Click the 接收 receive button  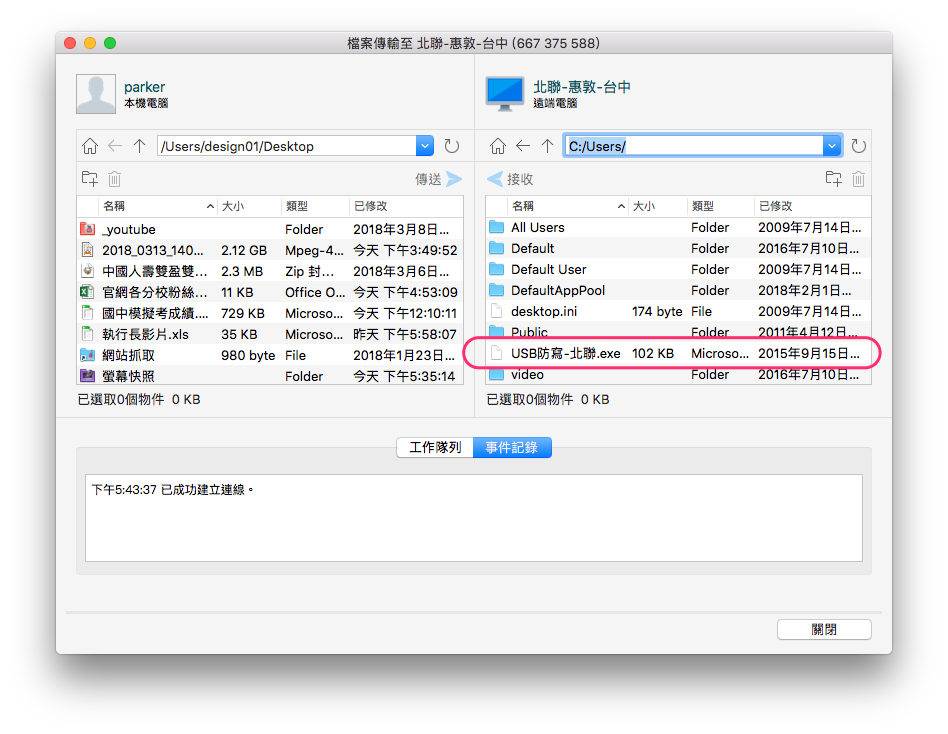click(x=510, y=179)
